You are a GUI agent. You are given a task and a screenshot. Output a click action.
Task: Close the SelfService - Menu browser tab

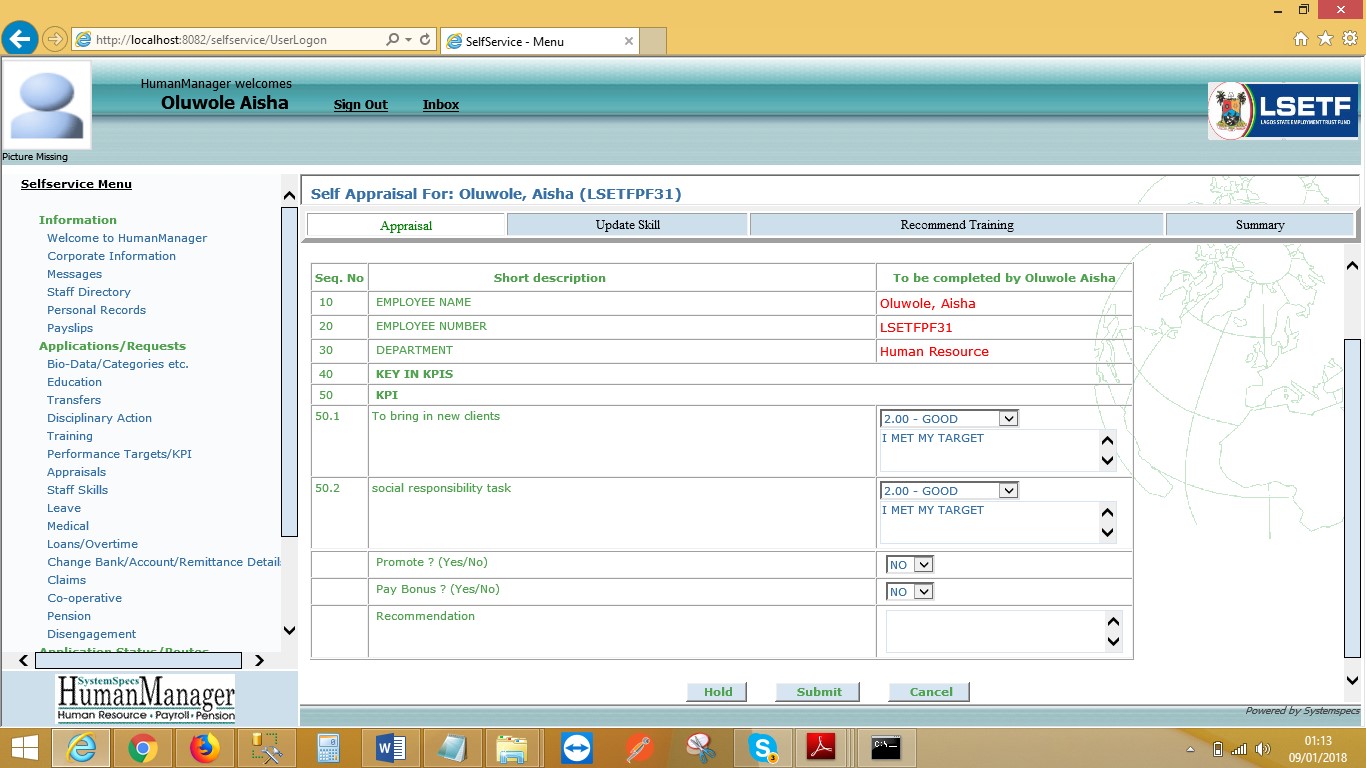tap(629, 41)
